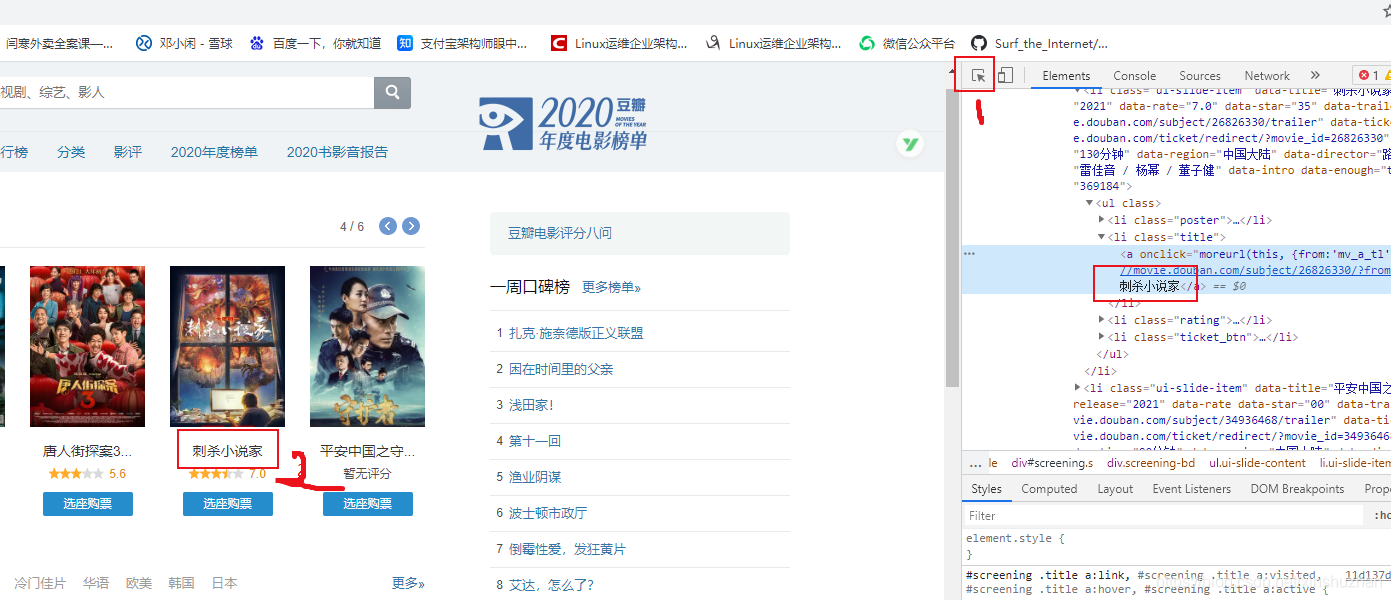This screenshot has width=1391, height=600.
Task: Click the carousel previous-arrow icon
Action: click(x=387, y=226)
